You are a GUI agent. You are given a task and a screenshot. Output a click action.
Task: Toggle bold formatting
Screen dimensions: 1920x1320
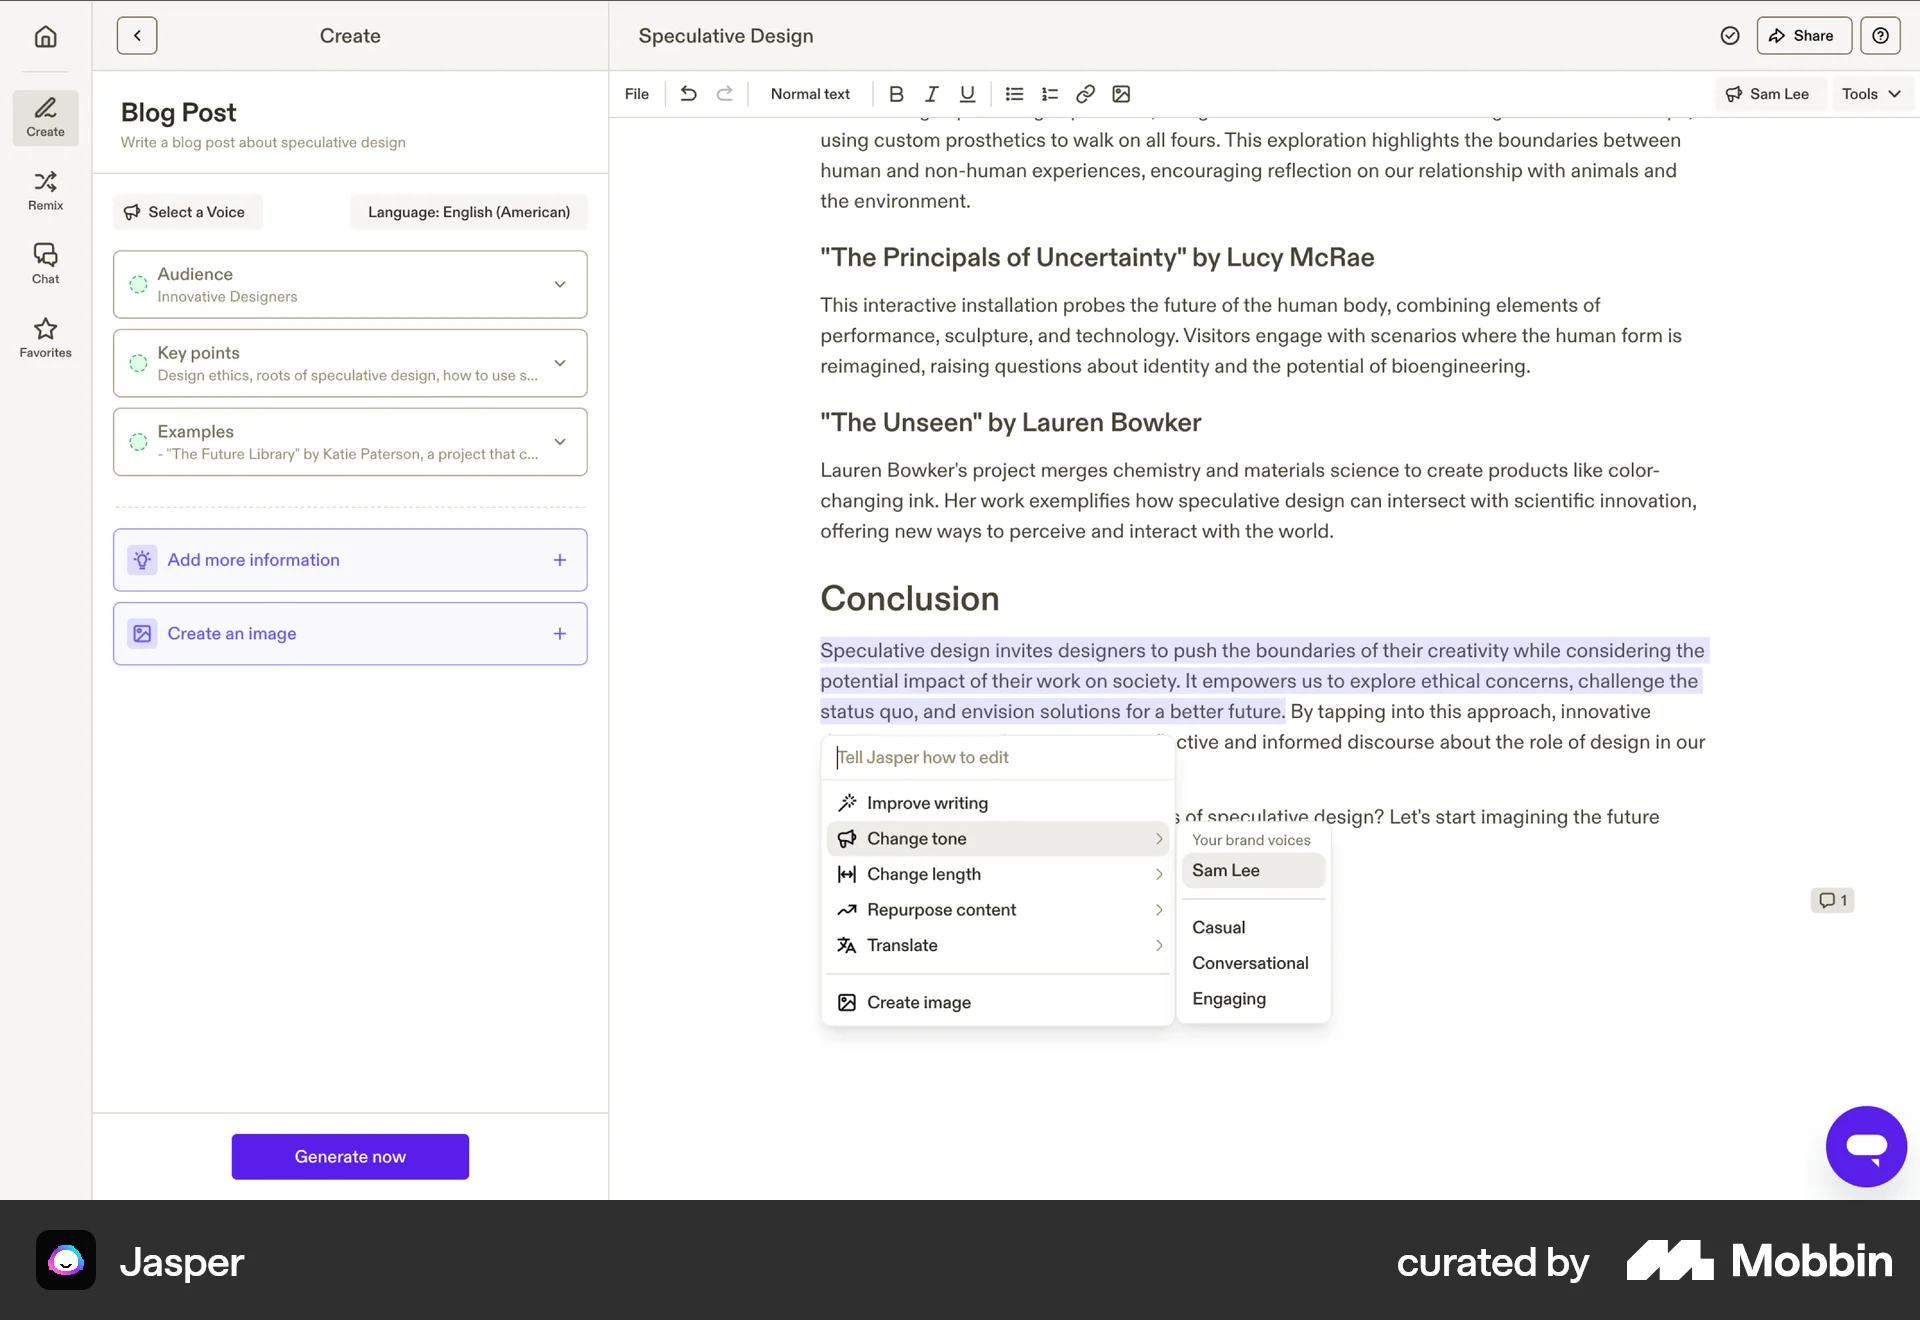click(x=896, y=94)
